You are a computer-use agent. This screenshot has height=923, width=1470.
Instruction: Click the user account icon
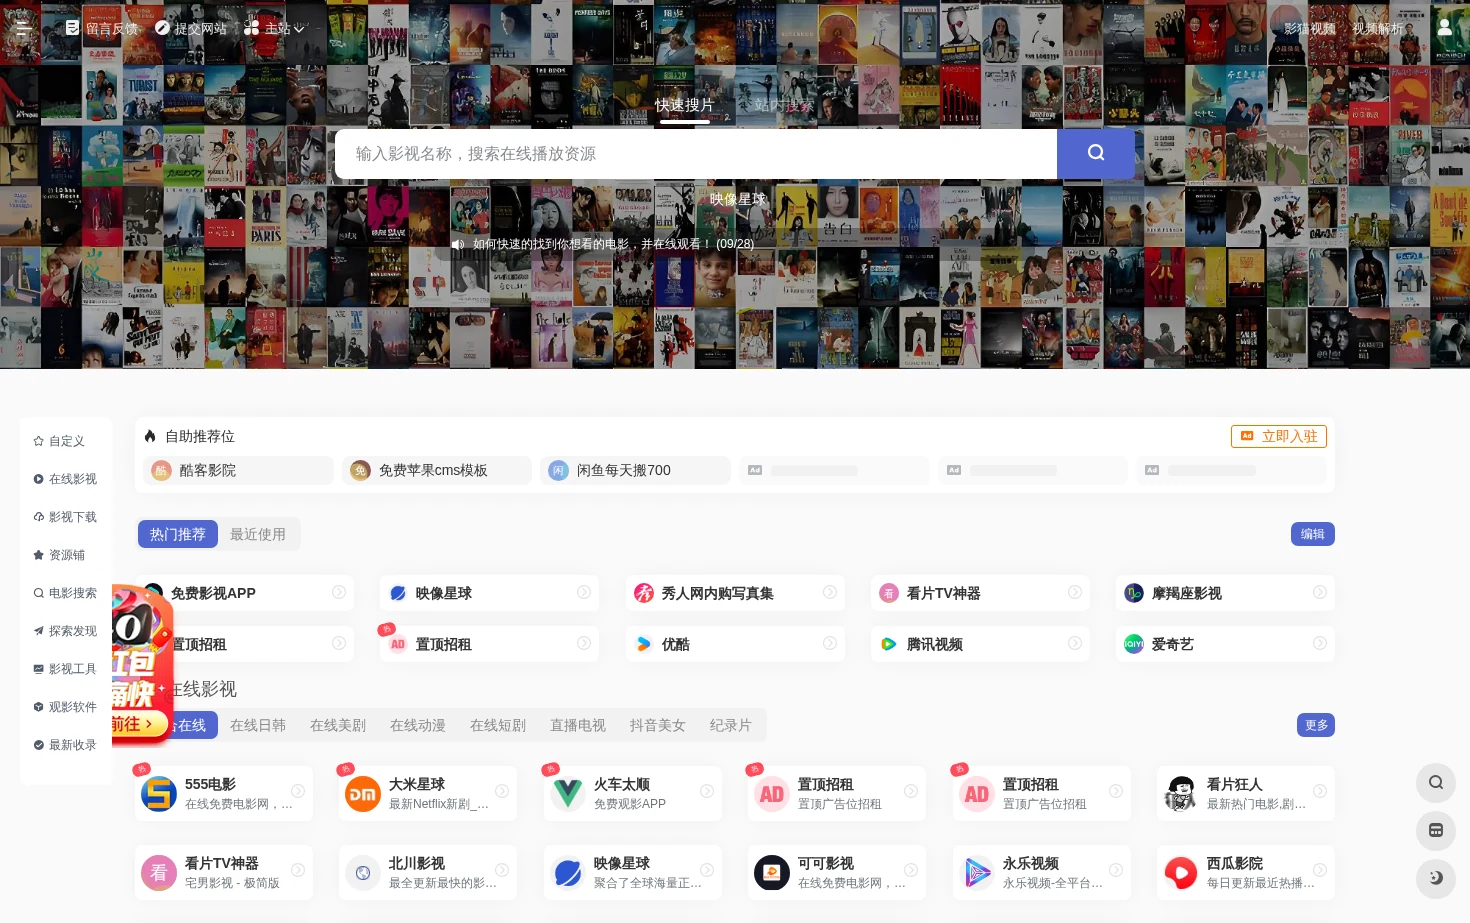1445,28
